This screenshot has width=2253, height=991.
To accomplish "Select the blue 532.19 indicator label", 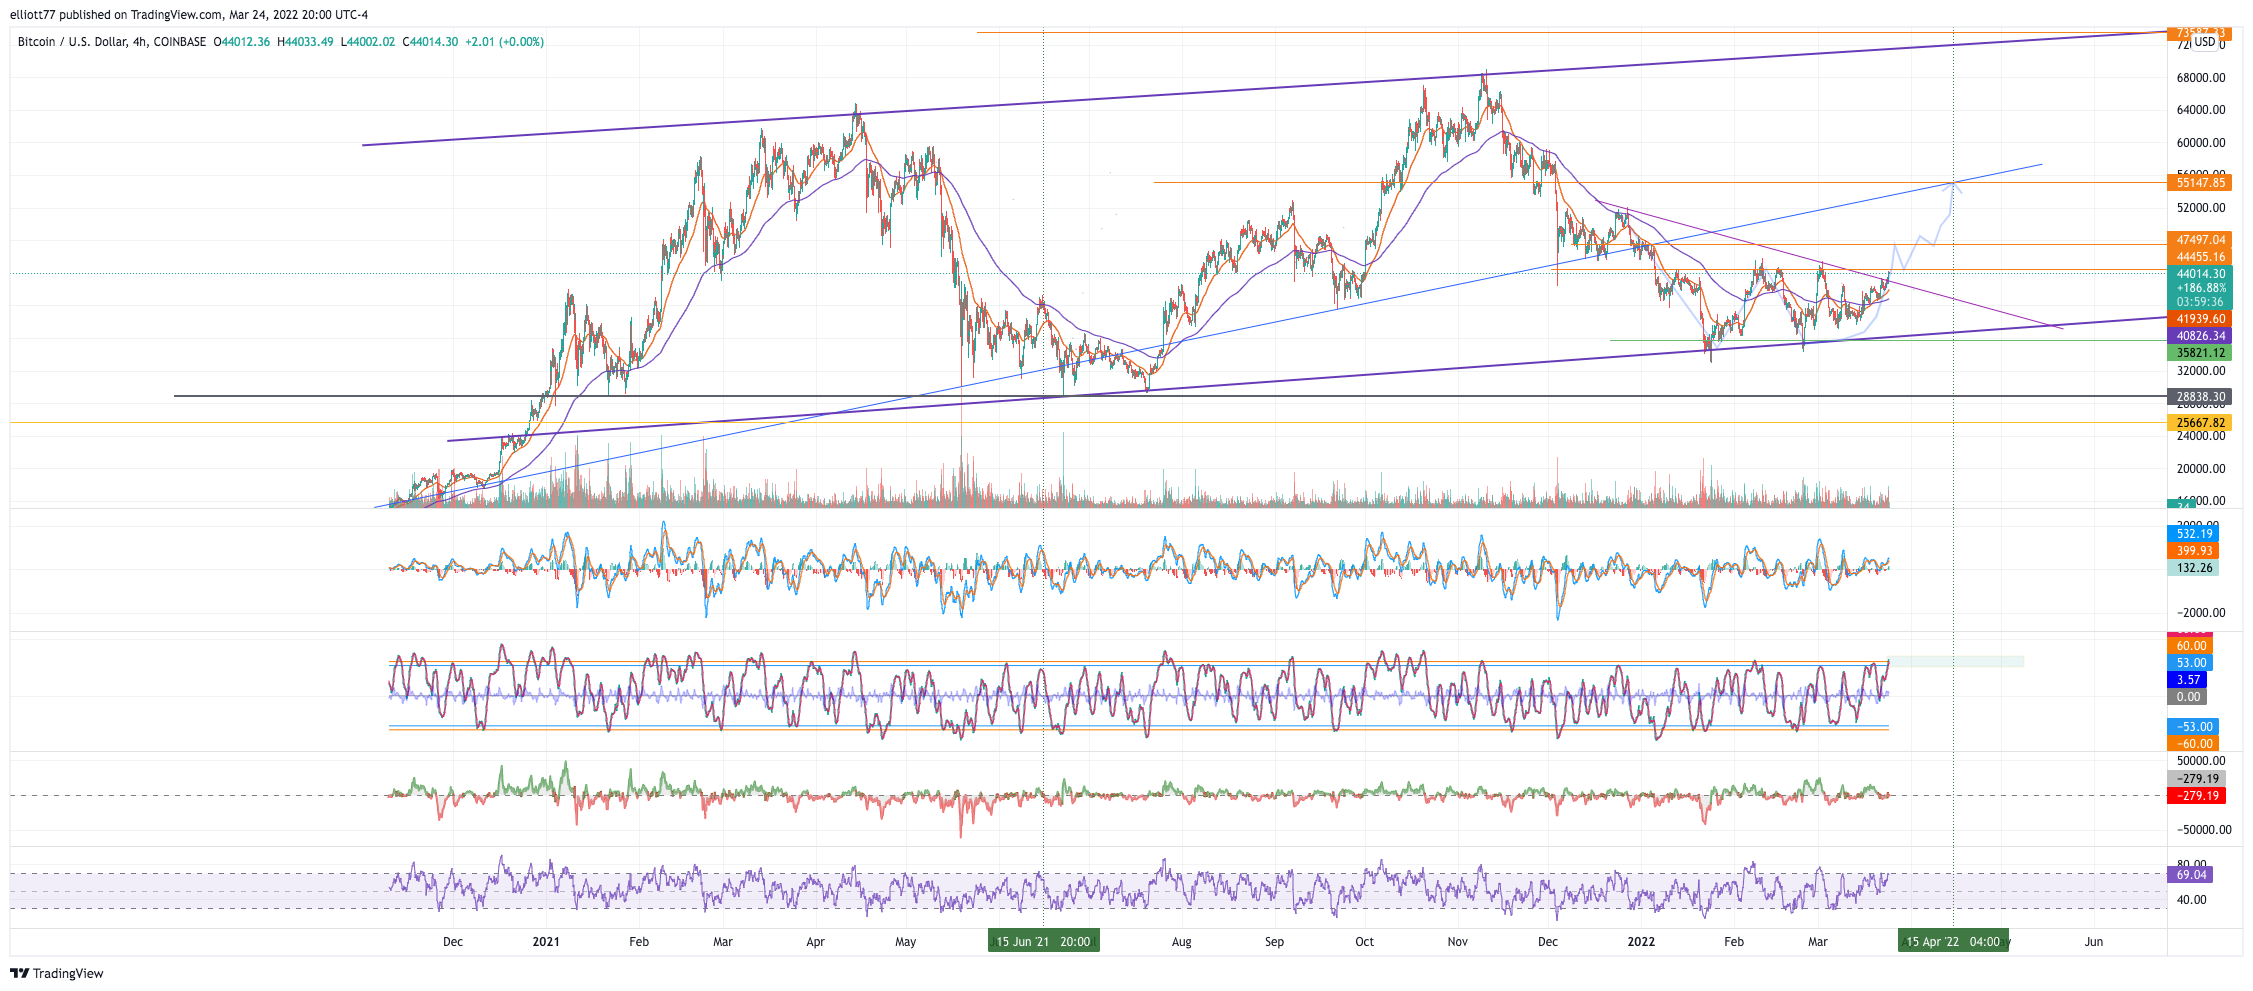I will coord(2193,534).
